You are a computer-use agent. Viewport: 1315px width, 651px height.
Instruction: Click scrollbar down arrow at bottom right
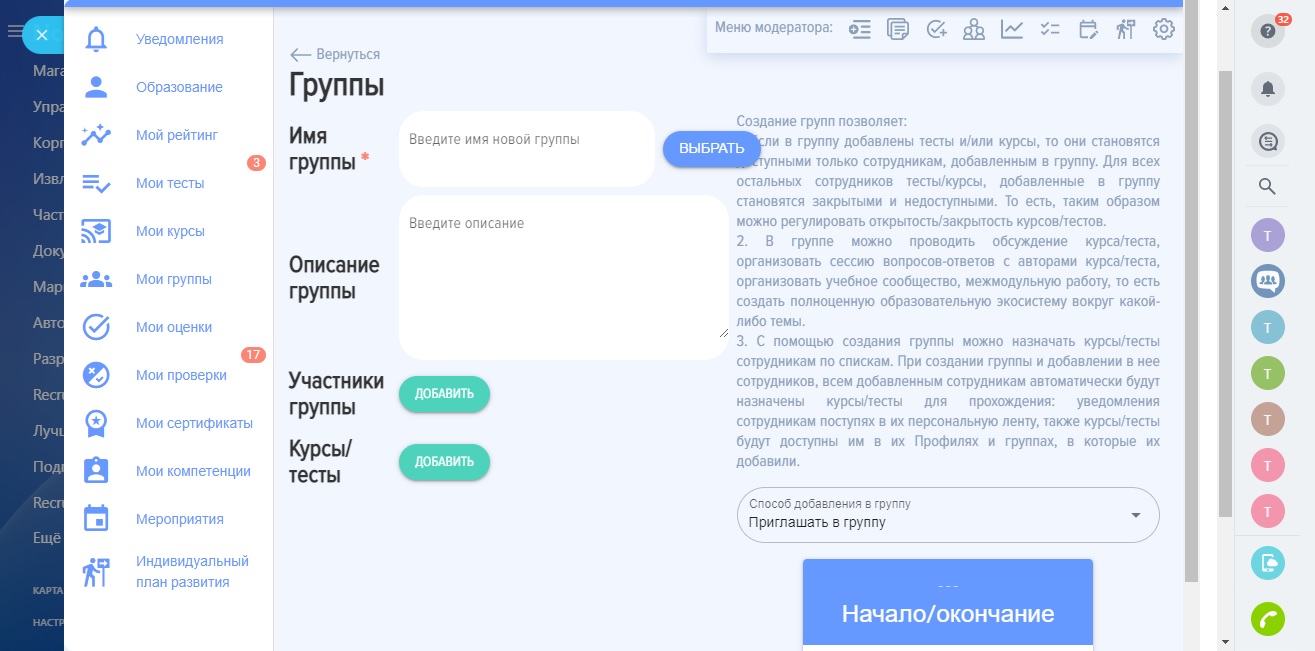click(x=1225, y=641)
